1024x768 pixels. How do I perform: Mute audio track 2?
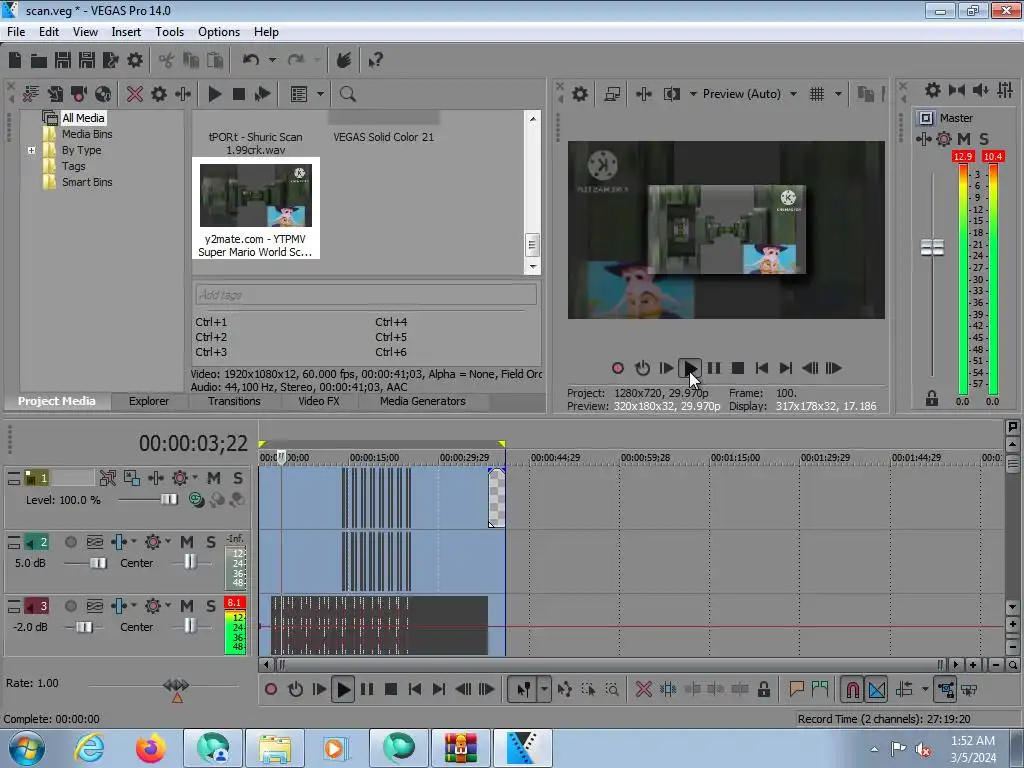tap(187, 542)
